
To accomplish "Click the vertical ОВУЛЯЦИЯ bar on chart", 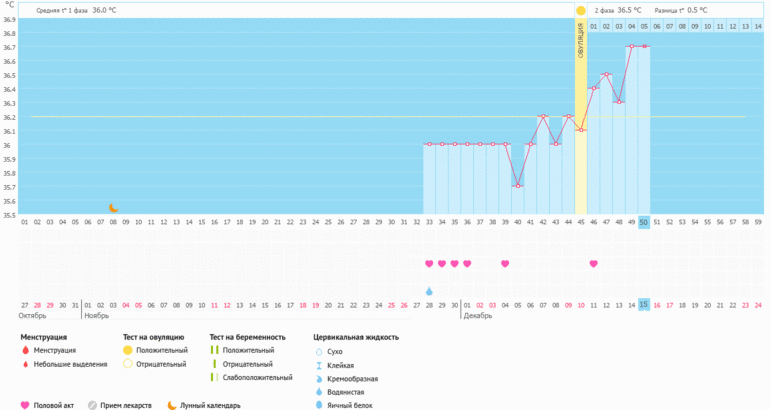I will click(581, 120).
